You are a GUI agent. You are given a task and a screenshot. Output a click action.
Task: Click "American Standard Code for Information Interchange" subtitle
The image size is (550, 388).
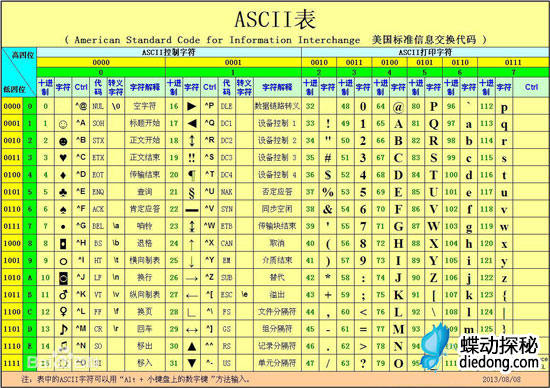(217, 40)
